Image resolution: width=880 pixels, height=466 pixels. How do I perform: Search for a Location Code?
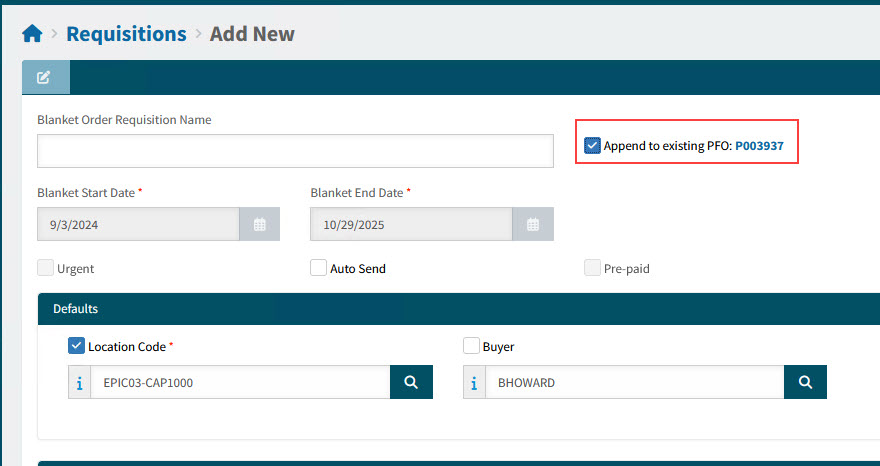[x=411, y=382]
